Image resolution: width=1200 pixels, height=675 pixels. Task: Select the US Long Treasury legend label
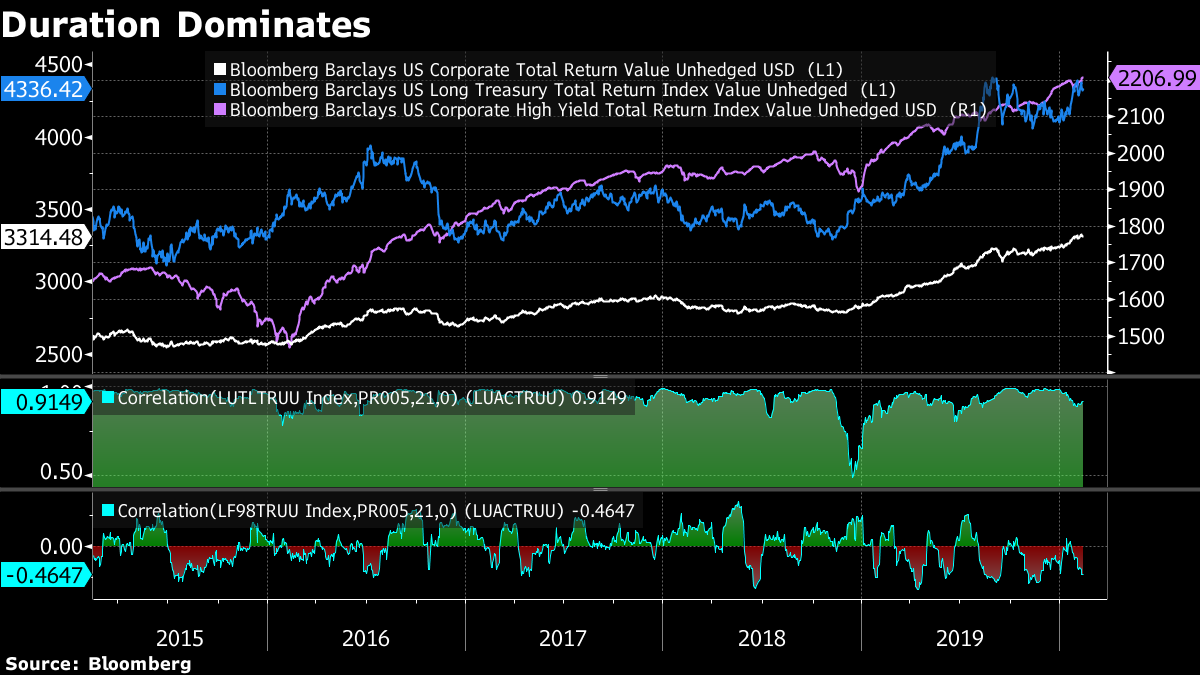tap(538, 90)
